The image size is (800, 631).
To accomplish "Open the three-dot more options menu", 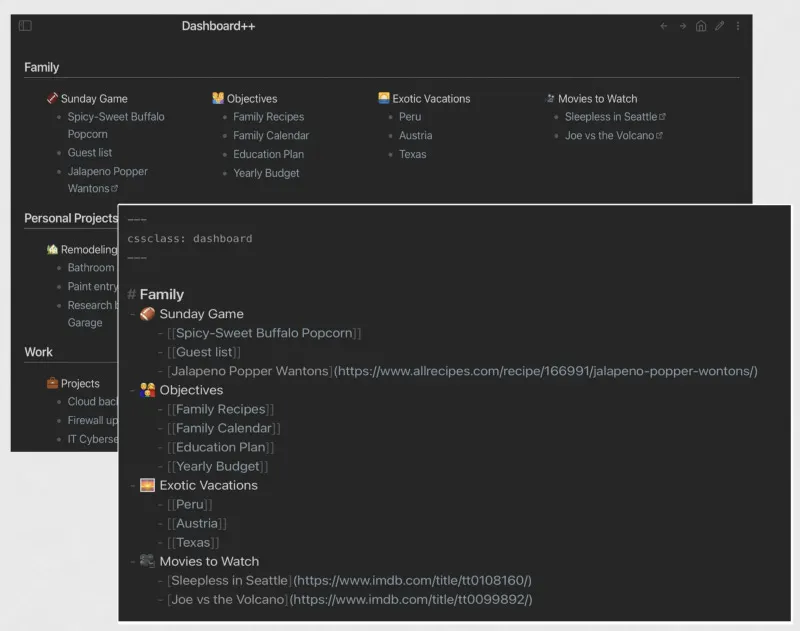I will point(738,26).
